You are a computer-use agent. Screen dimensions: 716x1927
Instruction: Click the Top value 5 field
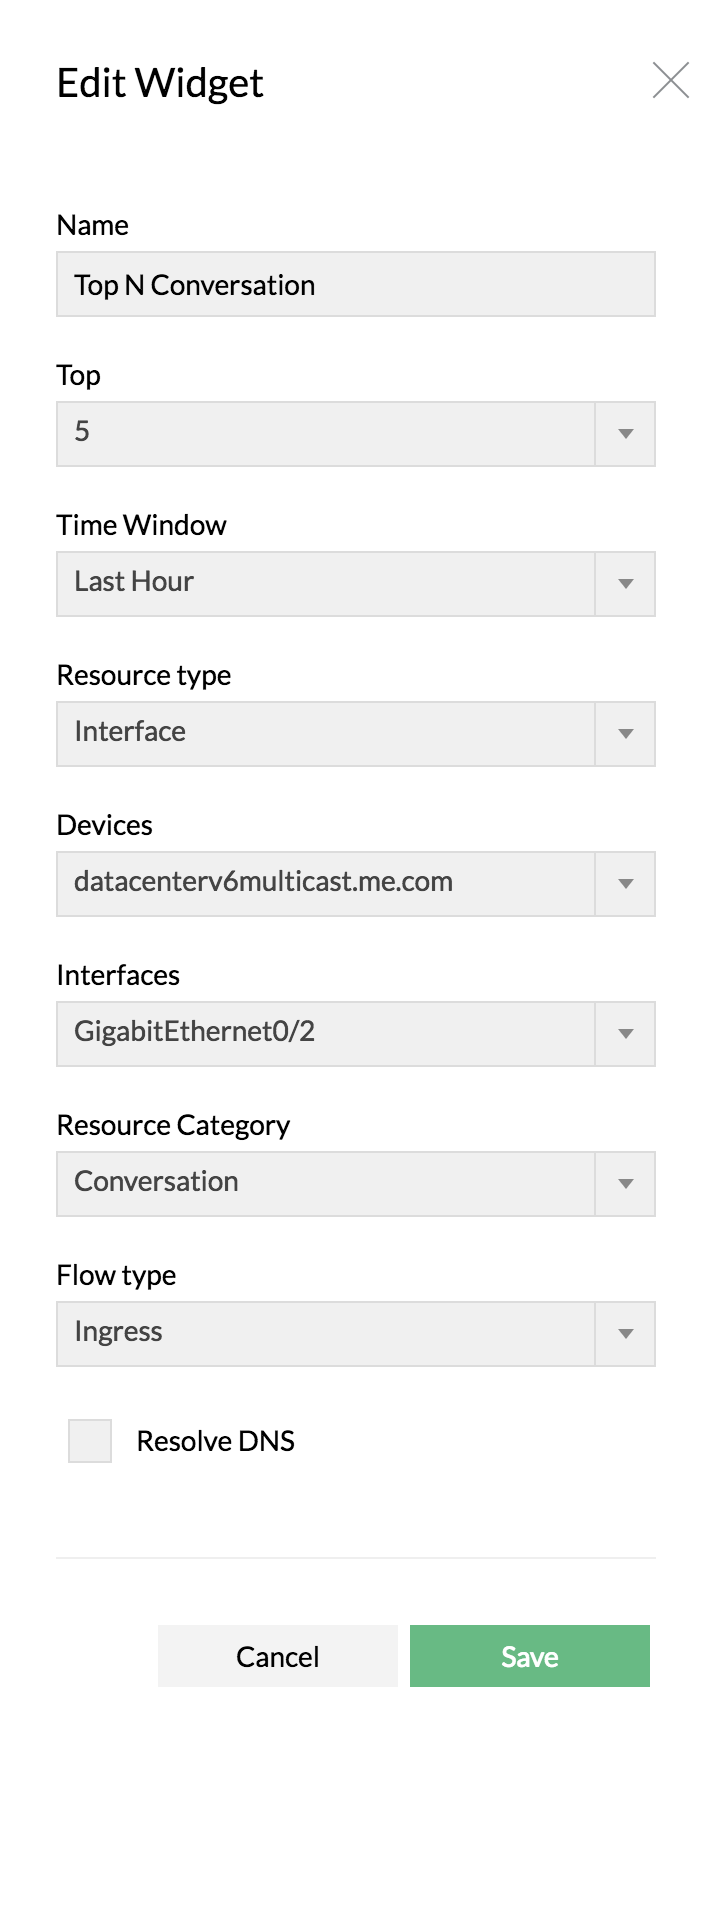[325, 434]
